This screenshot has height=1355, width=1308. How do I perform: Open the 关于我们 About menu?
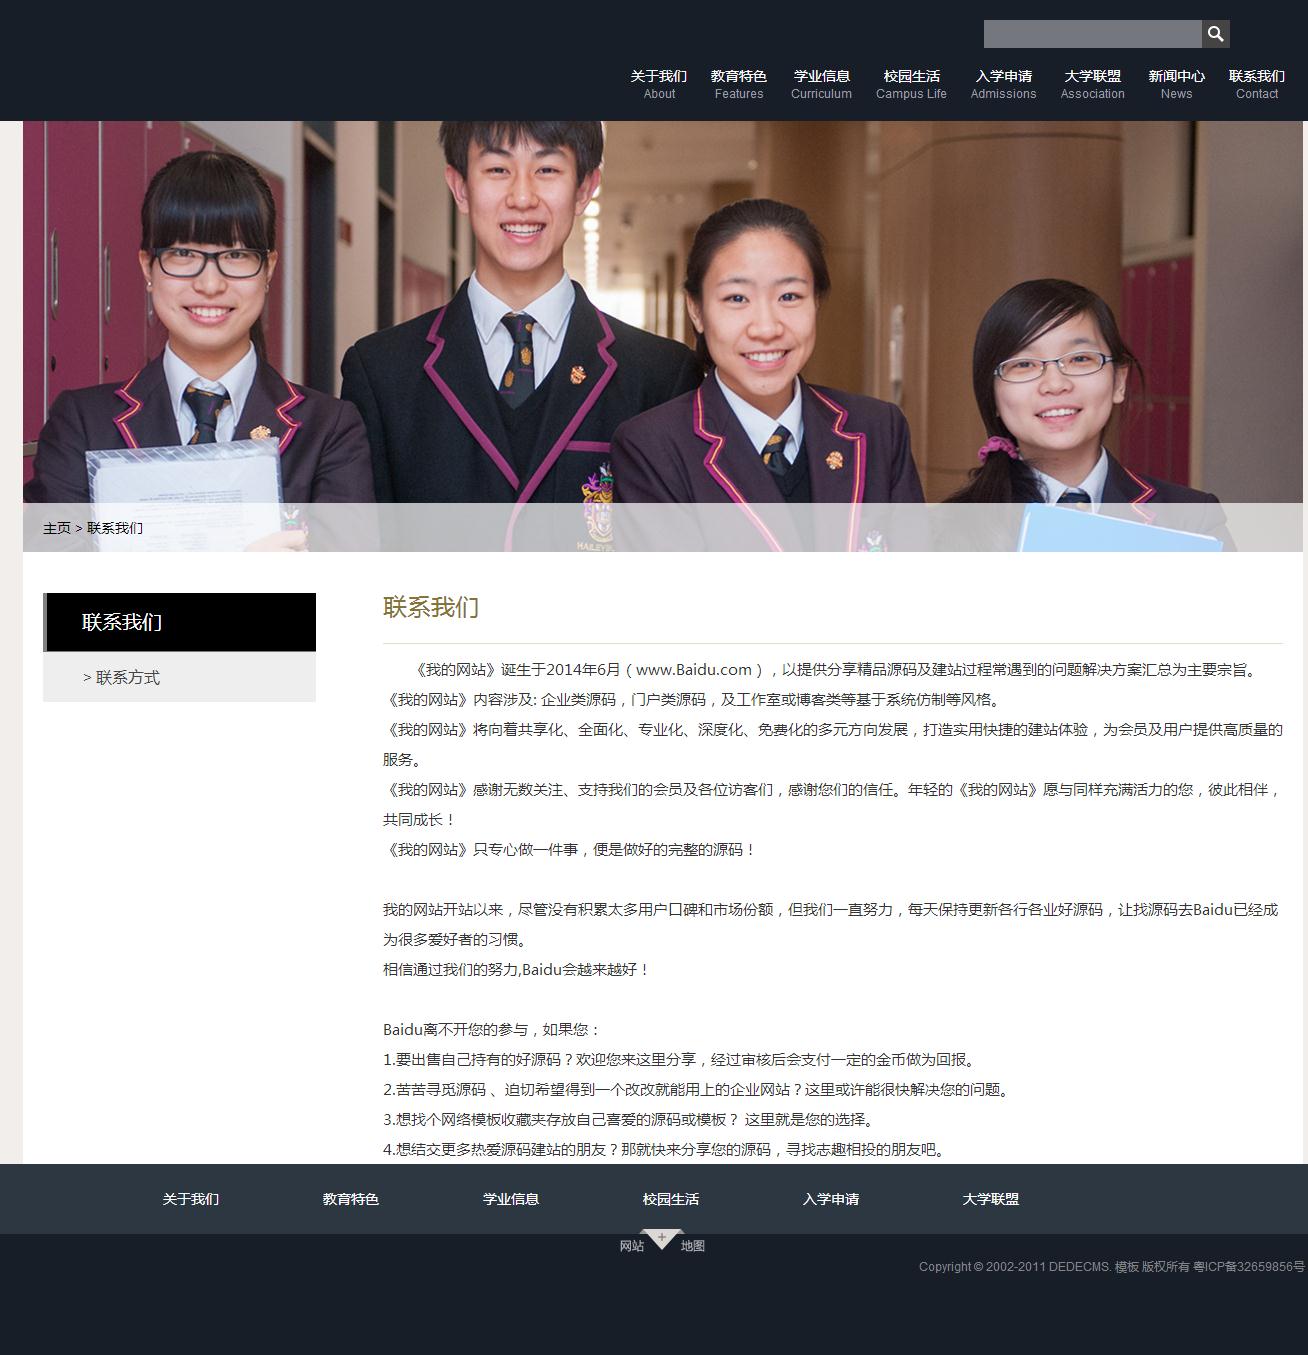[659, 84]
